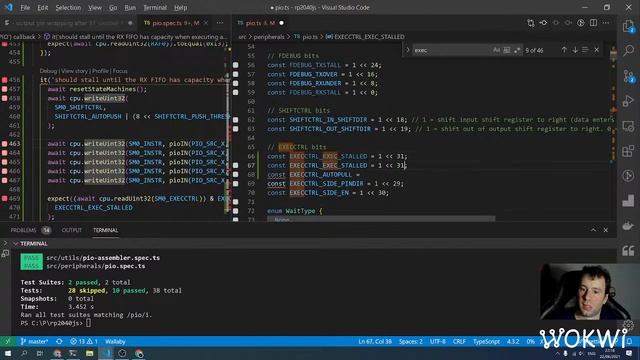Open more actions for left editor group
Viewport: 640px width, 360px height.
click(220, 23)
